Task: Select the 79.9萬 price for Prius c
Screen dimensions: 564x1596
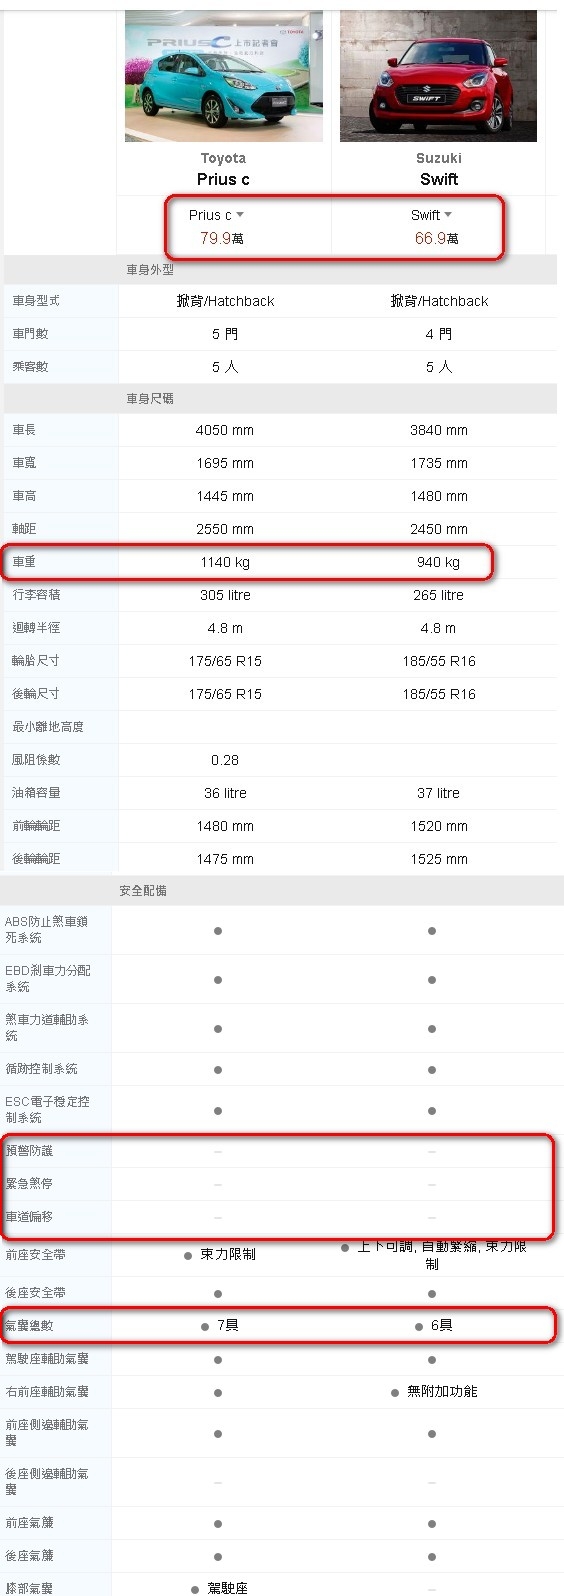Action: 222,238
